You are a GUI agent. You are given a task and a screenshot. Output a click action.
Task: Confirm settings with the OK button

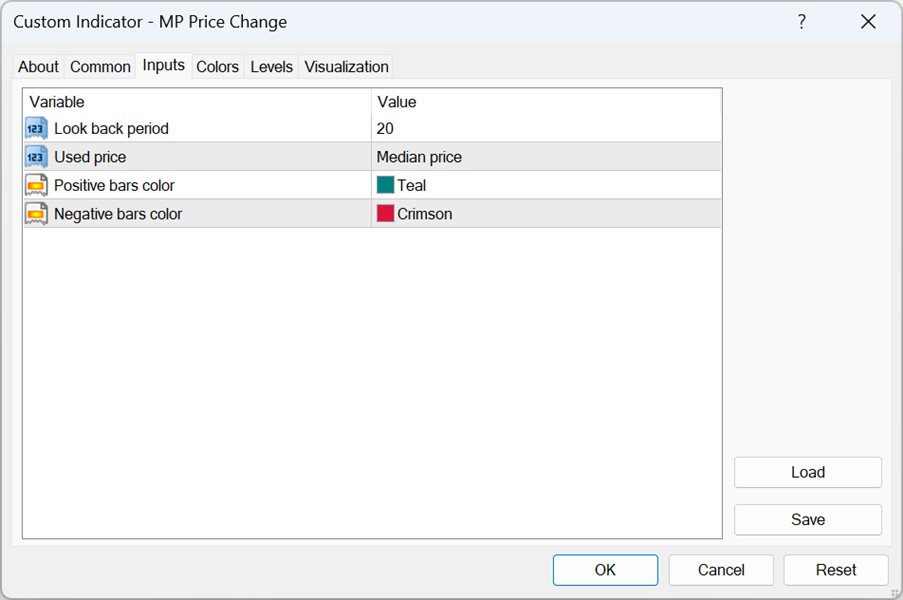[x=605, y=570]
